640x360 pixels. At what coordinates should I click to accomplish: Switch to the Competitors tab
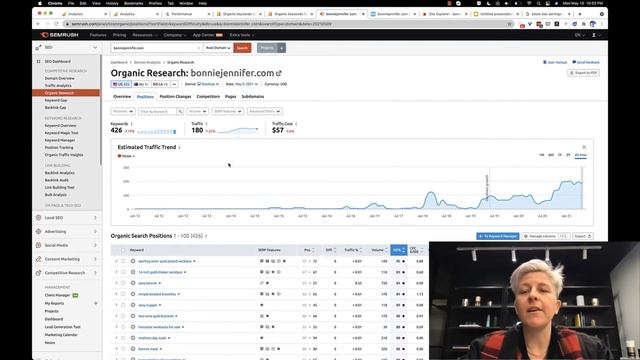(208, 97)
